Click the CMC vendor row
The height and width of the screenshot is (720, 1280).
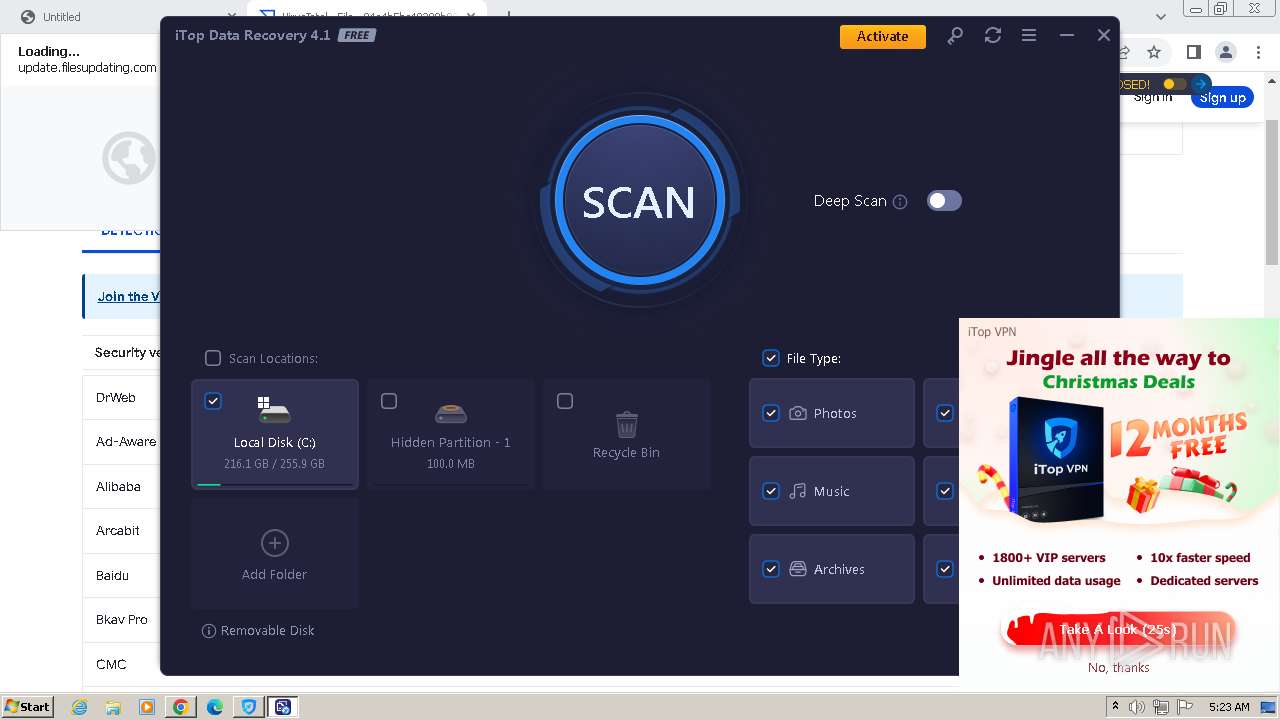(121, 664)
